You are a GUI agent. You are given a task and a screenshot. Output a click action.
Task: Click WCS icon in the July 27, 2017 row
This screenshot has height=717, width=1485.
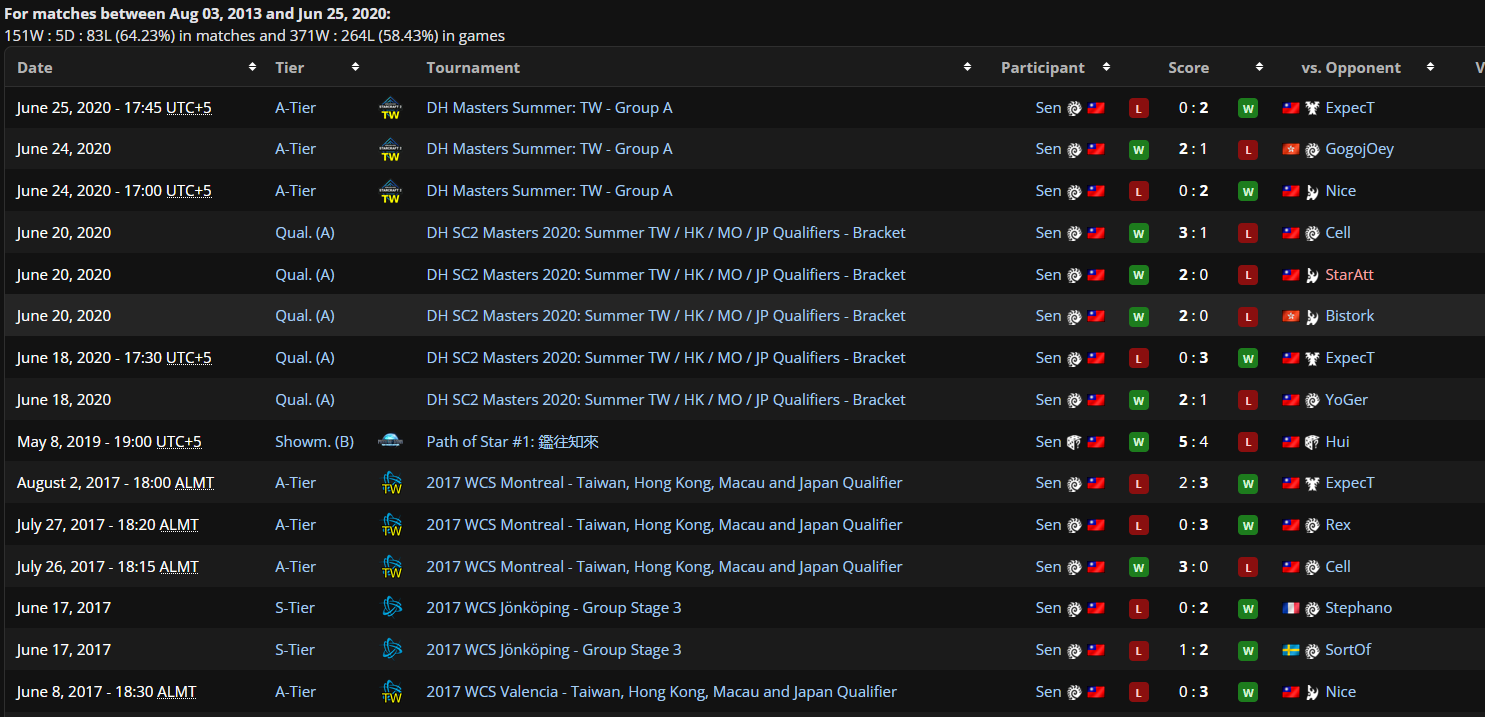pos(391,525)
